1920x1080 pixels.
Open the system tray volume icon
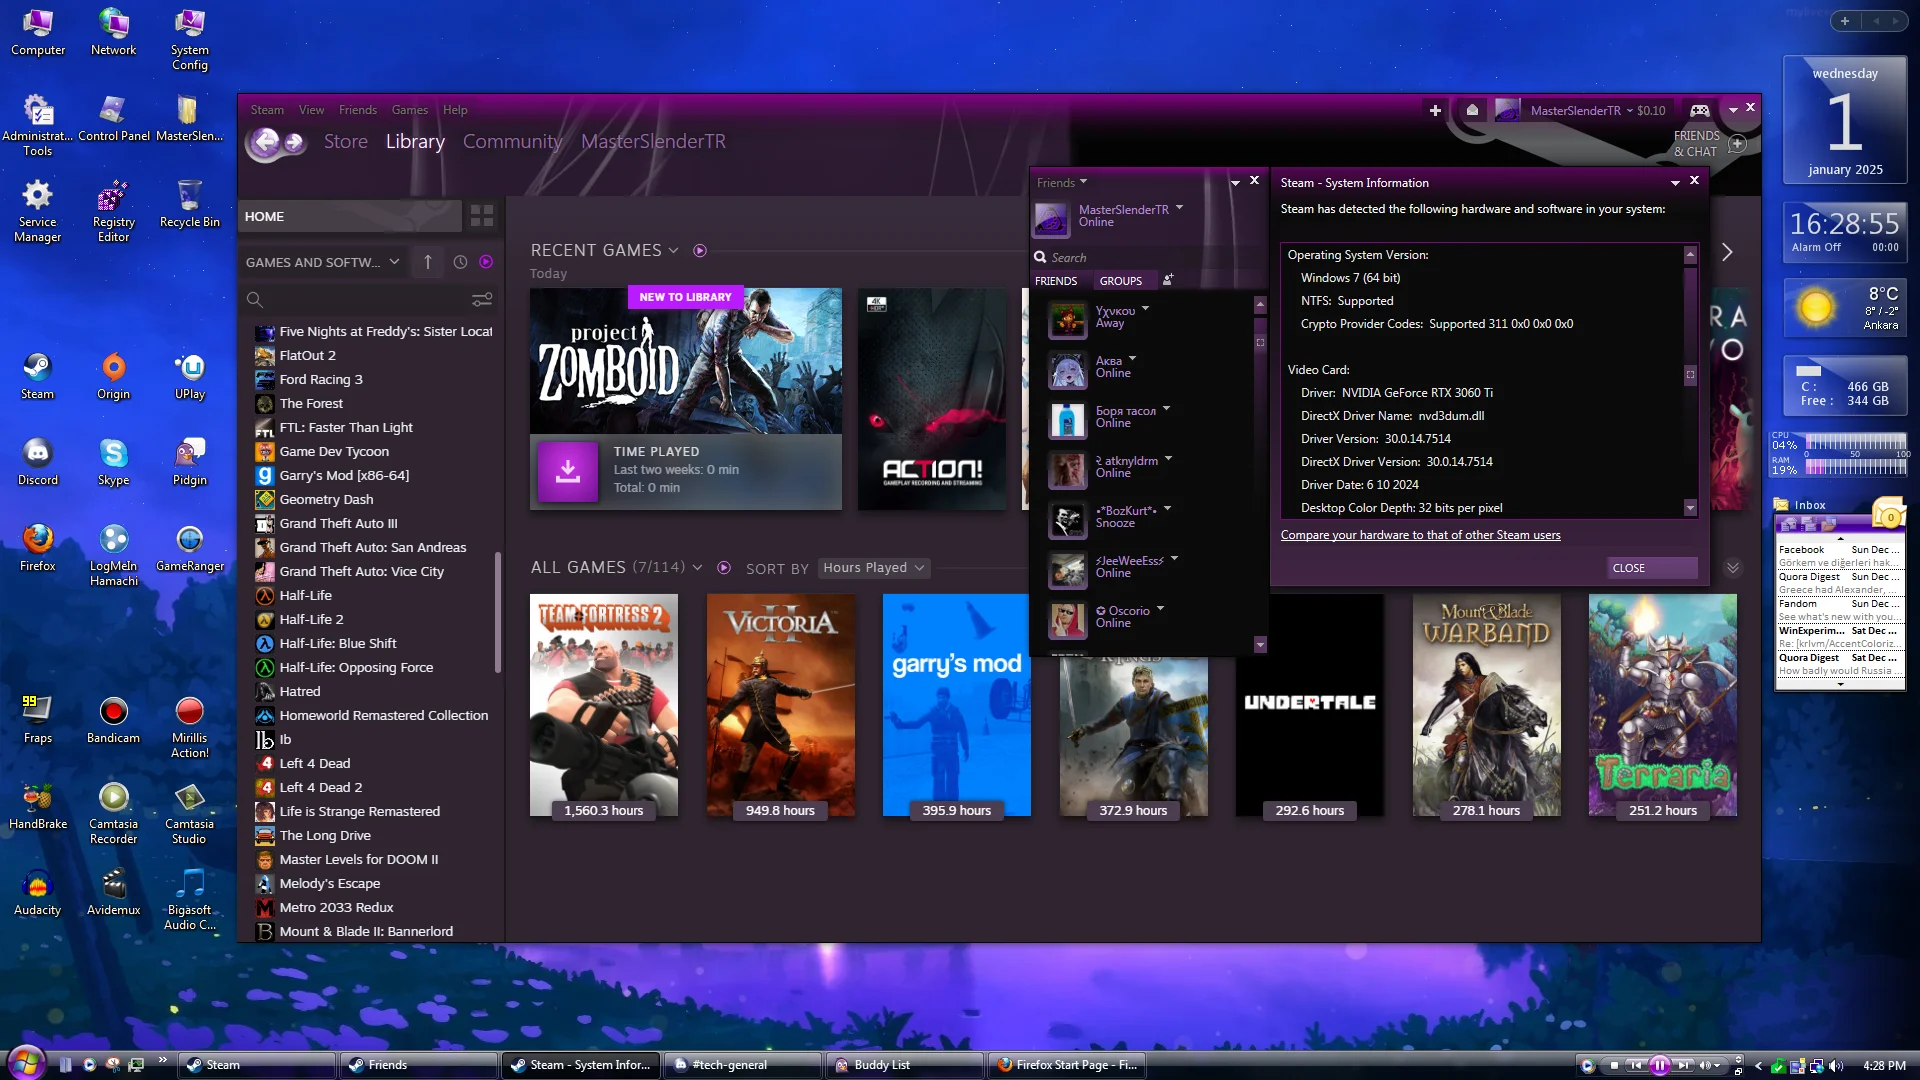point(1836,1066)
